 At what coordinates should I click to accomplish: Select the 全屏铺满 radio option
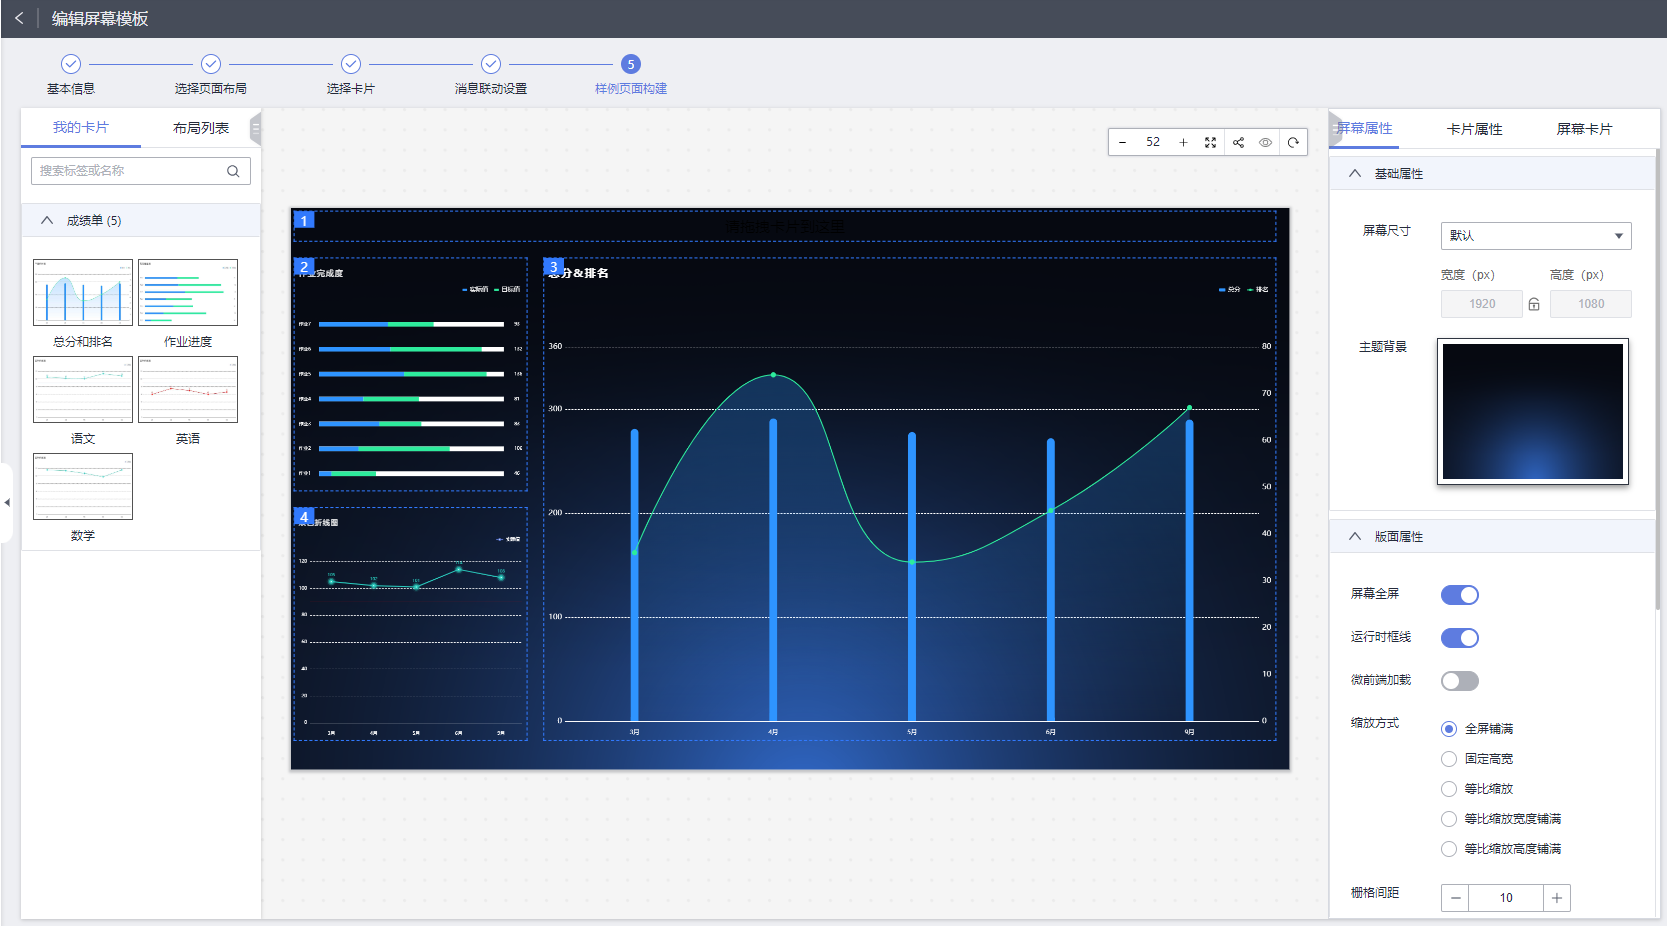pyautogui.click(x=1449, y=729)
